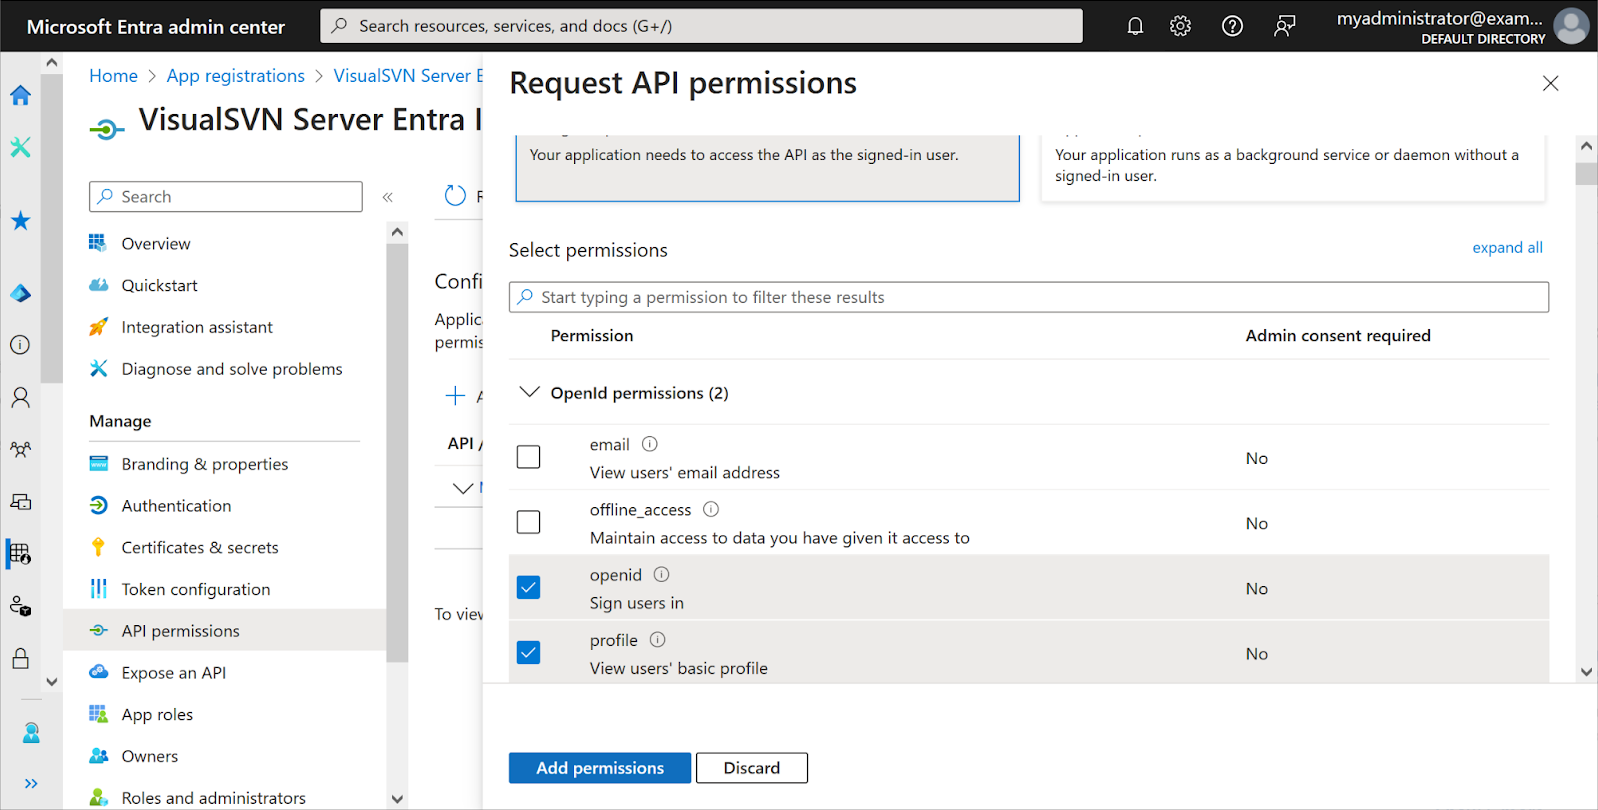Select Application permissions card for background service
Viewport: 1598px width, 810px height.
coord(1293,168)
